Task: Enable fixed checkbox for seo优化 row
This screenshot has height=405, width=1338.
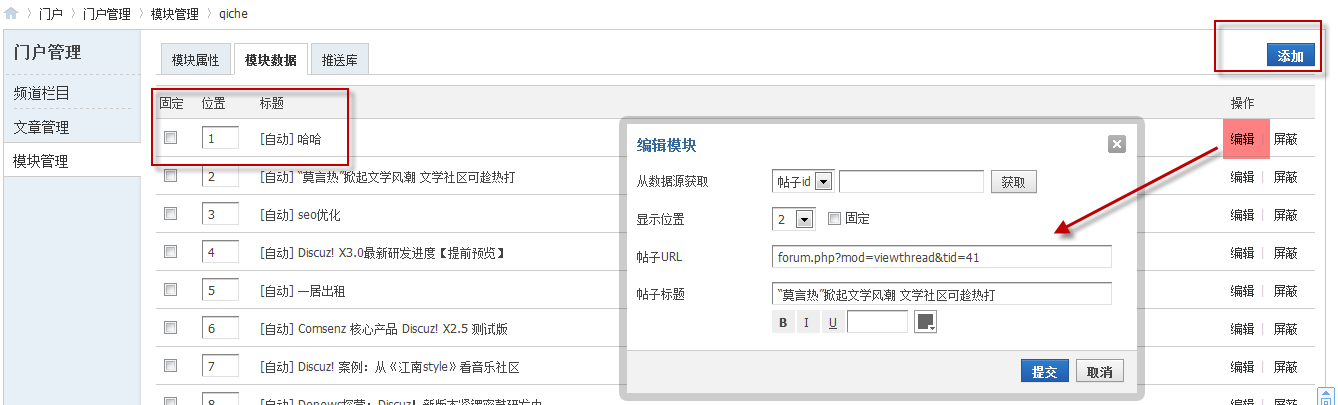Action: click(170, 214)
